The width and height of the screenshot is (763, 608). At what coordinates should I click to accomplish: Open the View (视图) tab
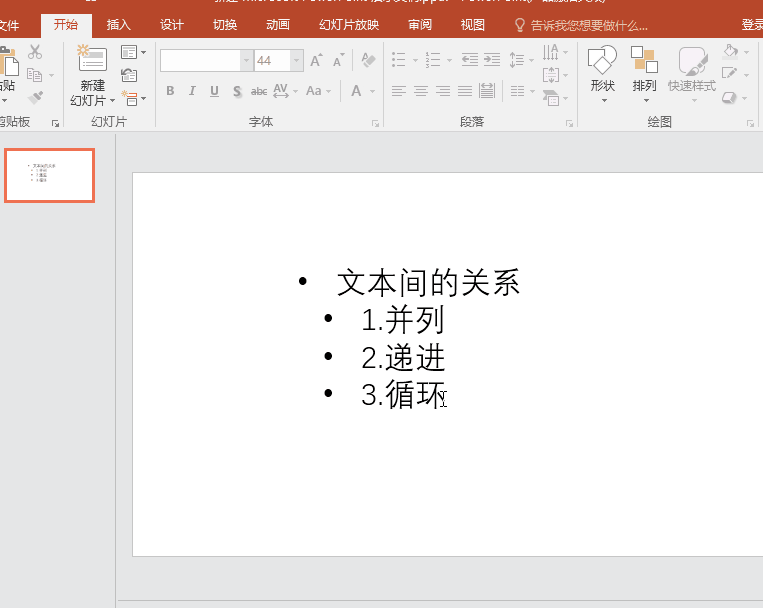point(473,24)
